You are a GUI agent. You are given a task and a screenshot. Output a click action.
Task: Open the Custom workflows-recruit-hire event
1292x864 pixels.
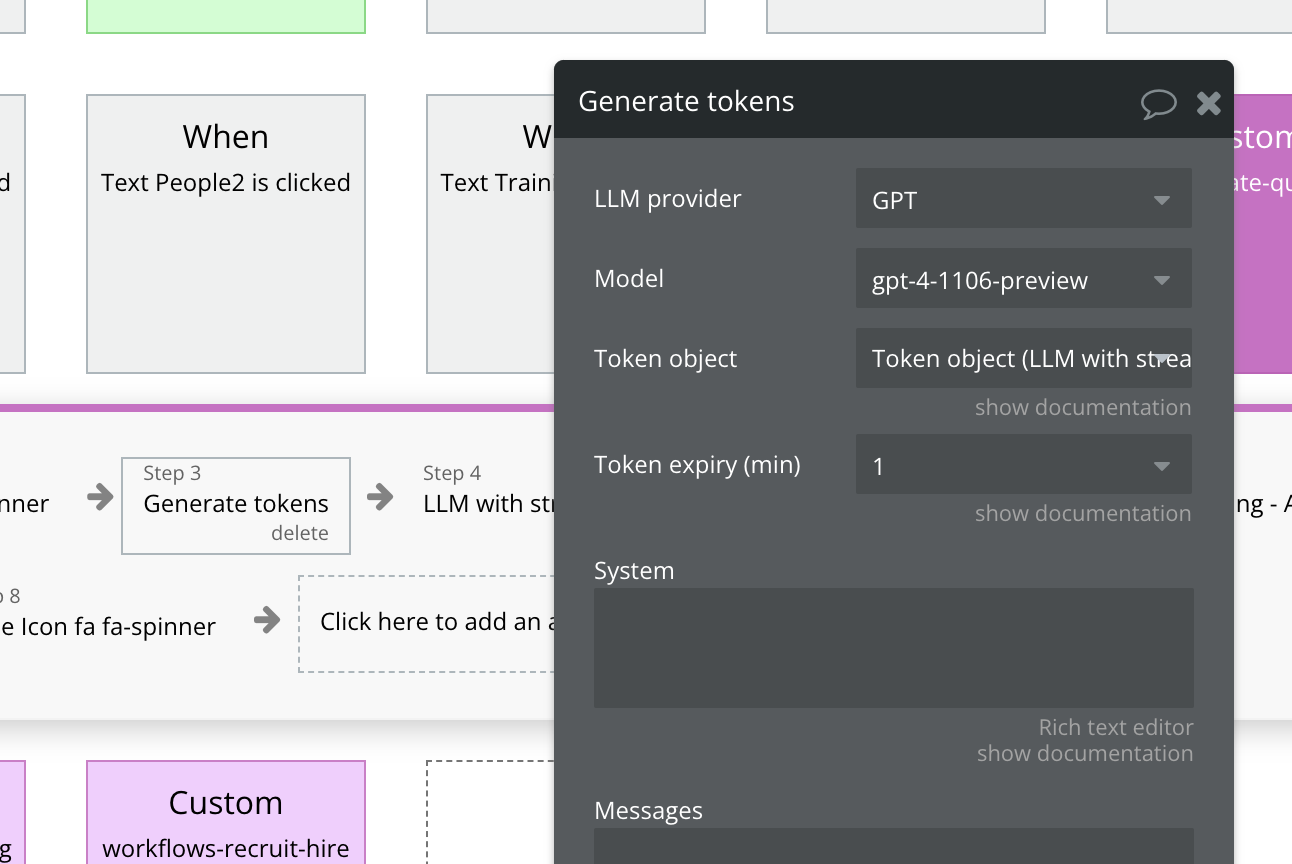226,812
